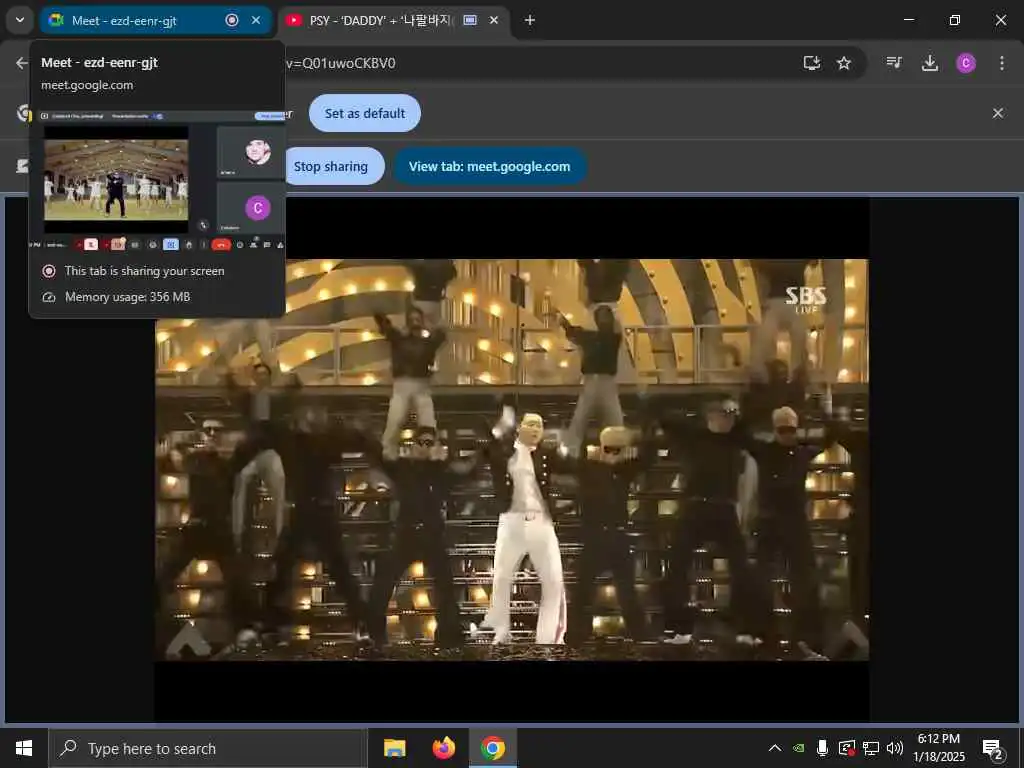This screenshot has width=1024, height=768.
Task: Click the Stop sharing button
Action: 334,167
